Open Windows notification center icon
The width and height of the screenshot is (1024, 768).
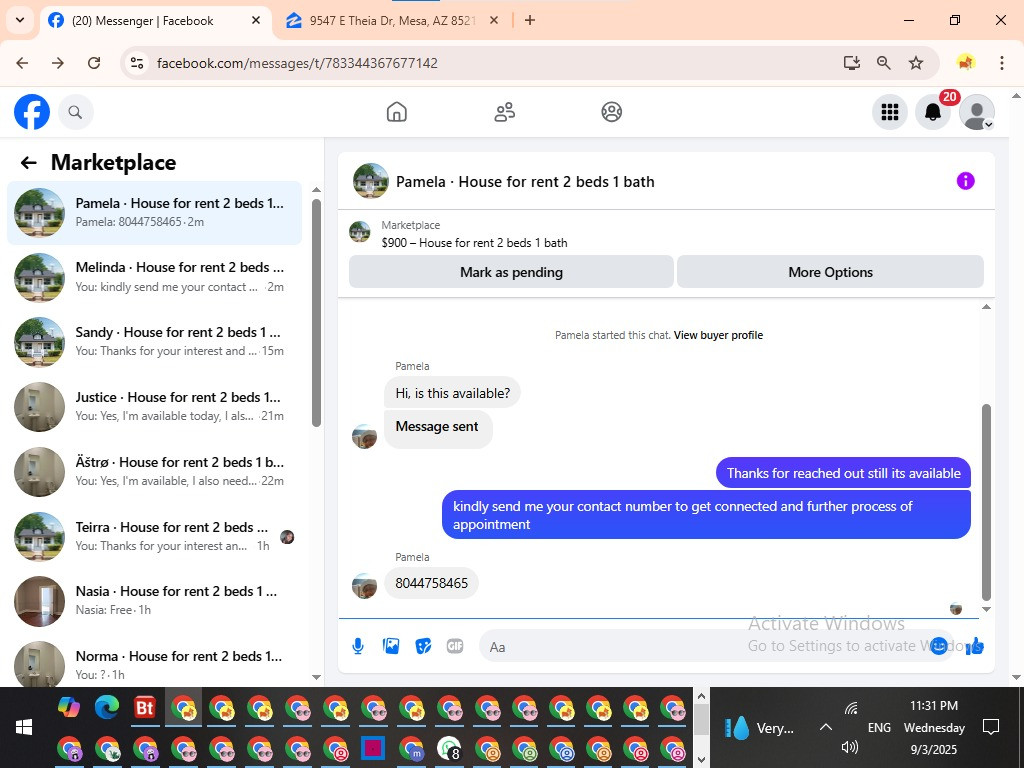click(x=991, y=728)
